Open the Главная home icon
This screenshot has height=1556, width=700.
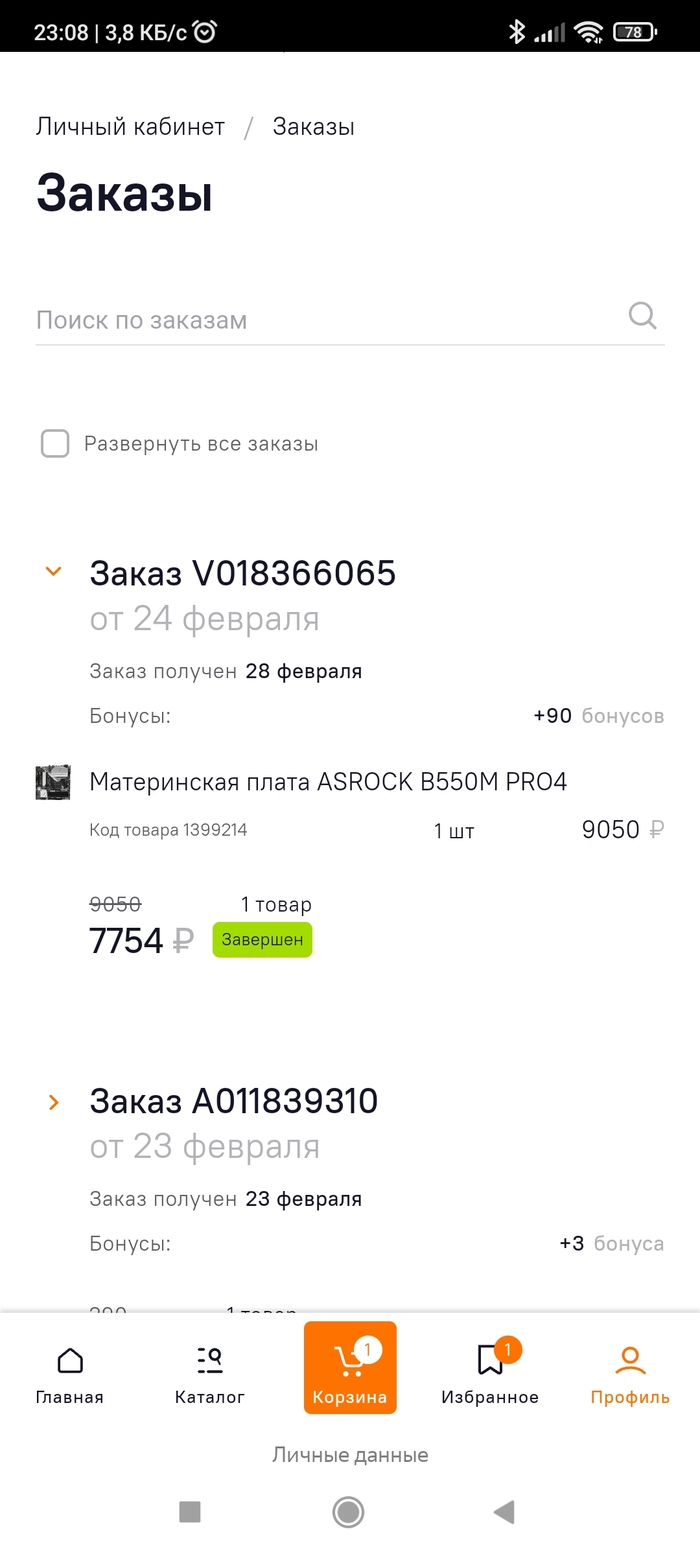[70, 1361]
